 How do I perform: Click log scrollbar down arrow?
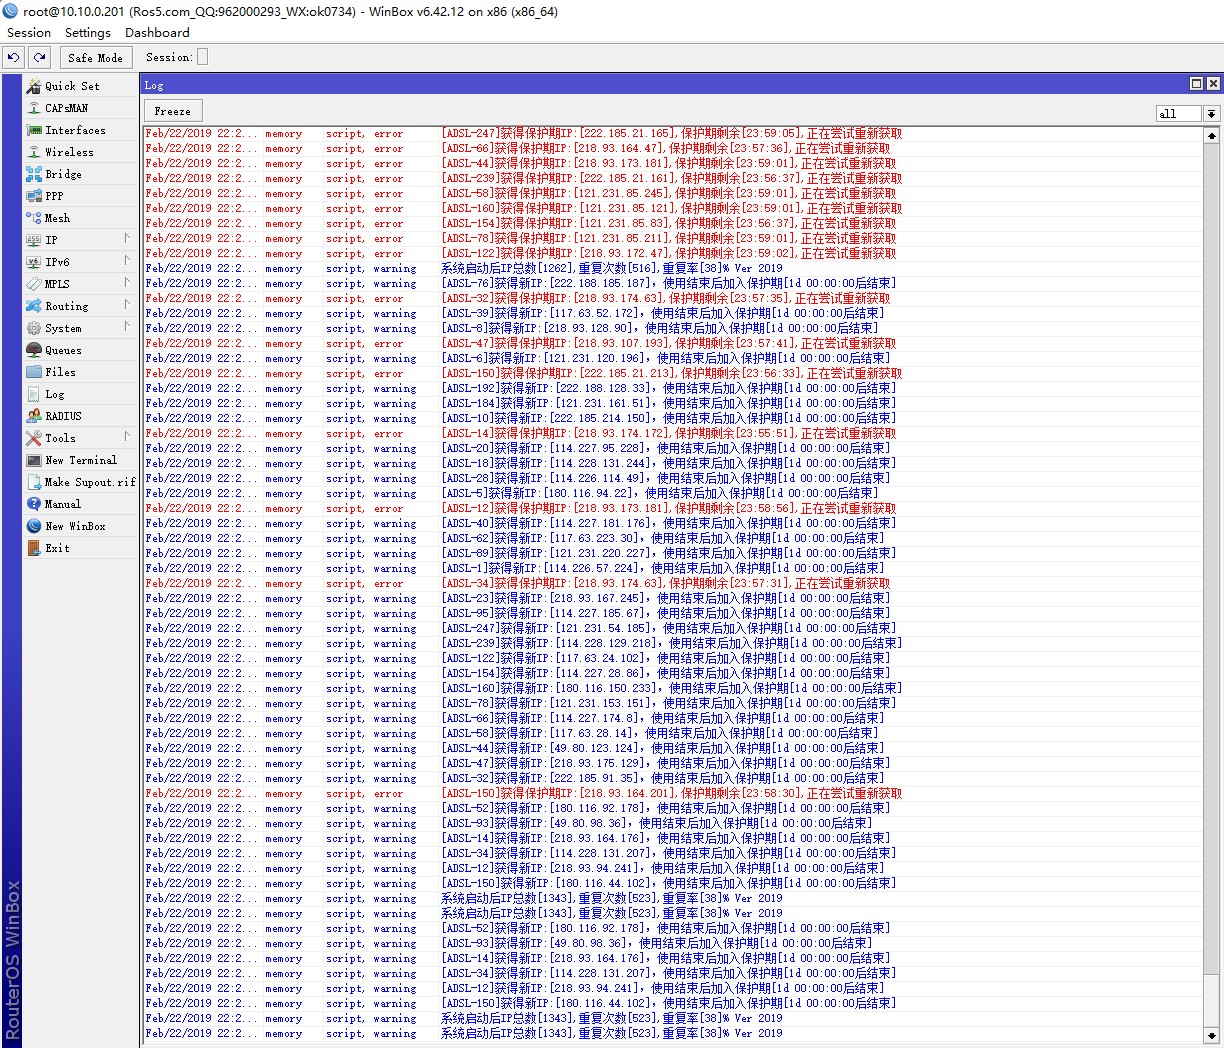(x=1211, y=1036)
